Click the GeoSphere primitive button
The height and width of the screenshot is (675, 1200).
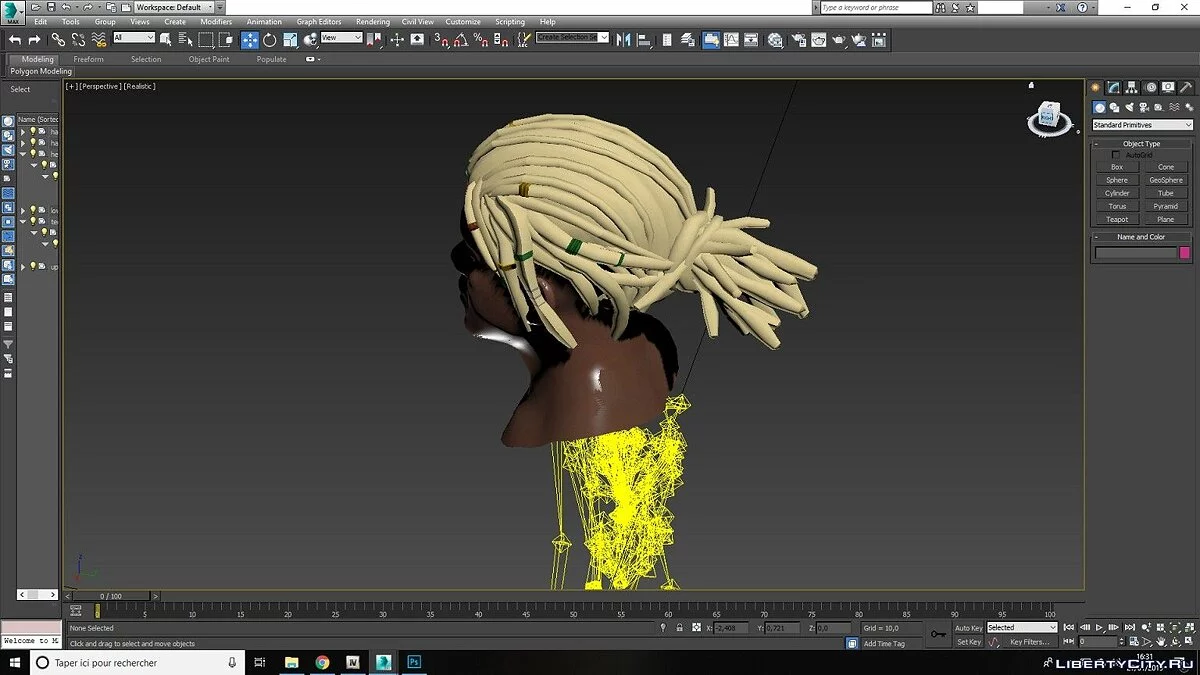pyautogui.click(x=1165, y=180)
